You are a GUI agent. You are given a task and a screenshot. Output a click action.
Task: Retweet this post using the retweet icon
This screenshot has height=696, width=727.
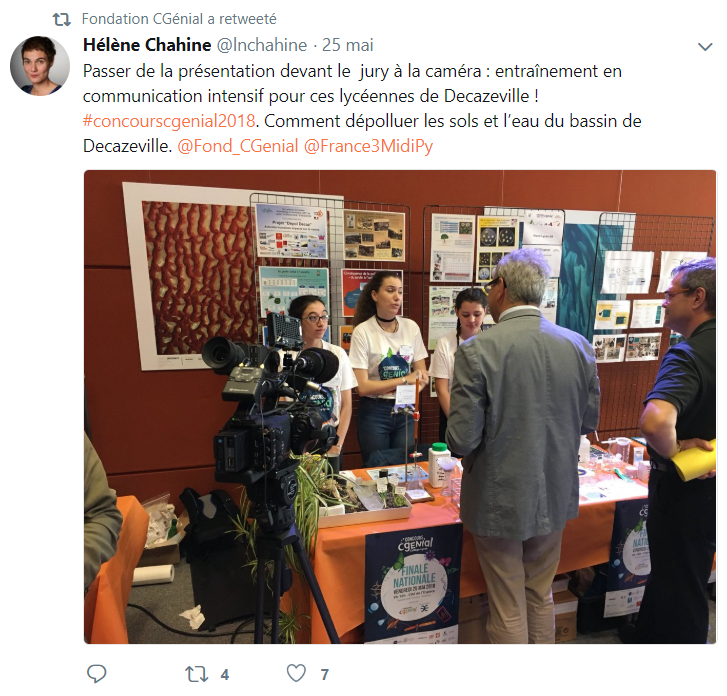pyautogui.click(x=197, y=674)
